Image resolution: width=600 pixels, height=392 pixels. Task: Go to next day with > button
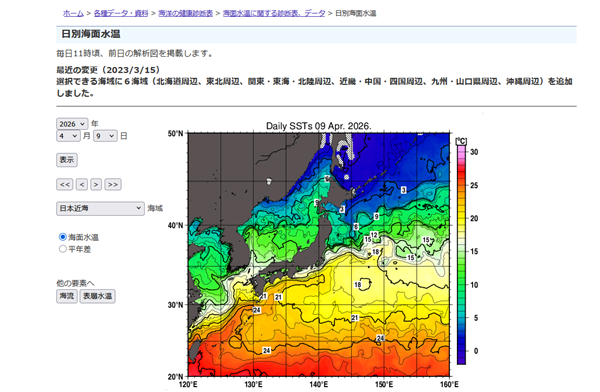click(x=96, y=185)
